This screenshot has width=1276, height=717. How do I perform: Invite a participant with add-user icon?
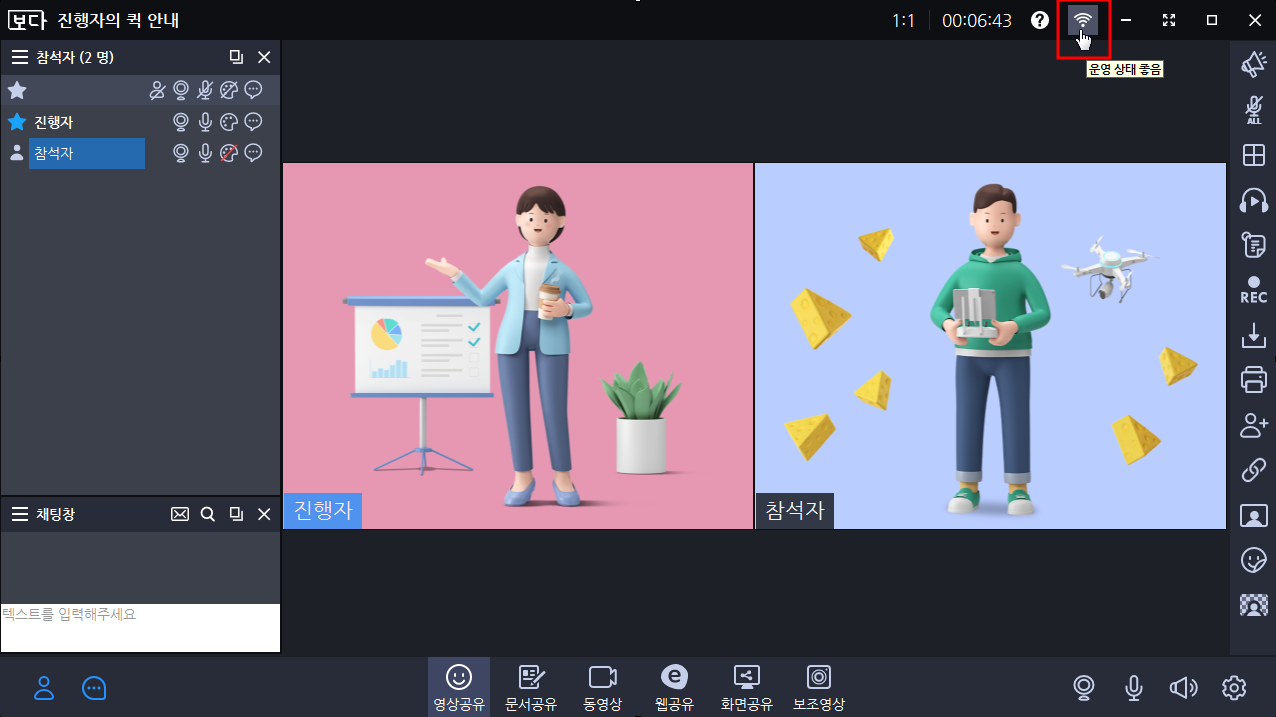[1253, 425]
